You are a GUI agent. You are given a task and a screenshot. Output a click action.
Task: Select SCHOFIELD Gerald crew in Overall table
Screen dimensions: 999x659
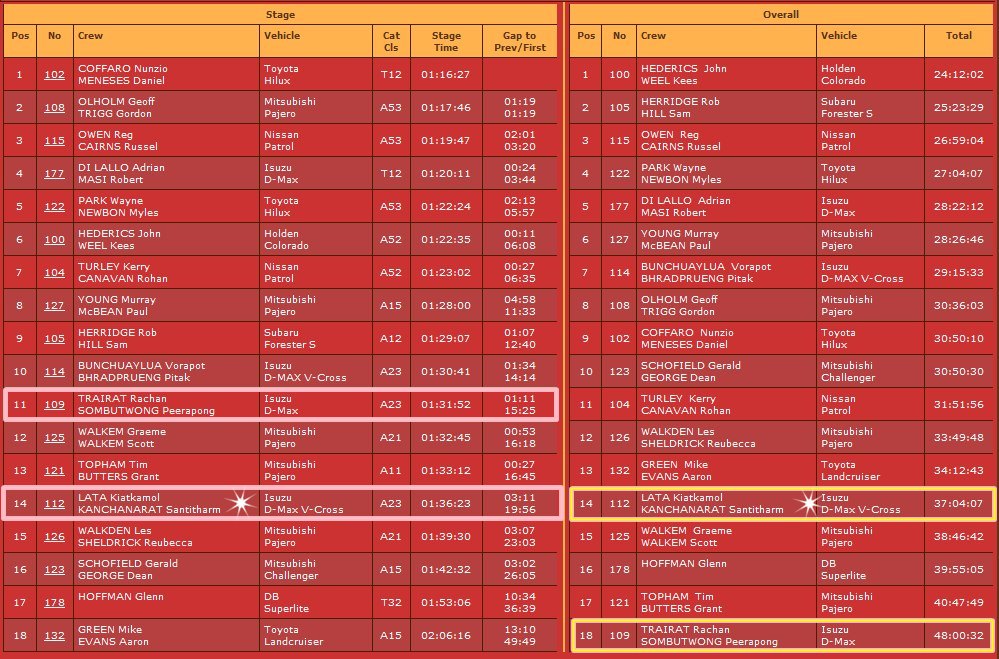tap(691, 372)
